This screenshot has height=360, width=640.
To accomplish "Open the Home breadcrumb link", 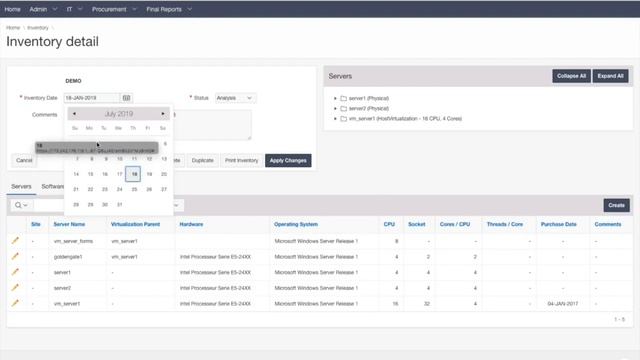I will (13, 28).
